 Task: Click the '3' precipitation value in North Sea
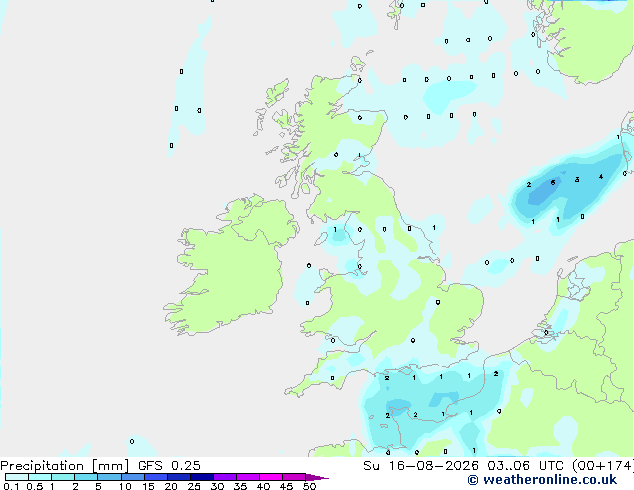(x=577, y=179)
